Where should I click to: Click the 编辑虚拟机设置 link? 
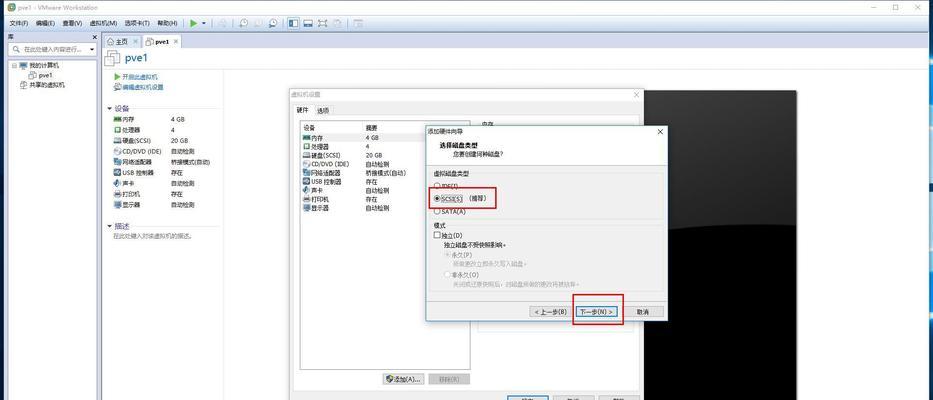[x=143, y=87]
